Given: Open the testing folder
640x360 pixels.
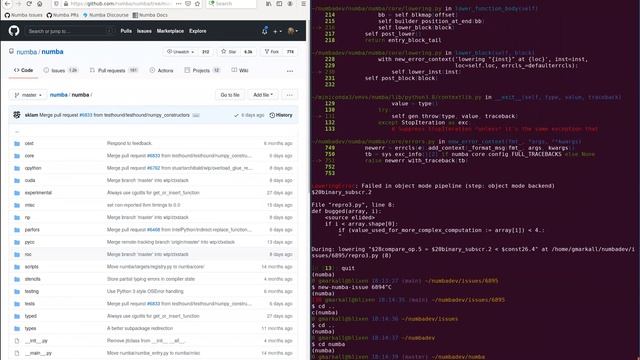Looking at the screenshot, I should [32, 291].
